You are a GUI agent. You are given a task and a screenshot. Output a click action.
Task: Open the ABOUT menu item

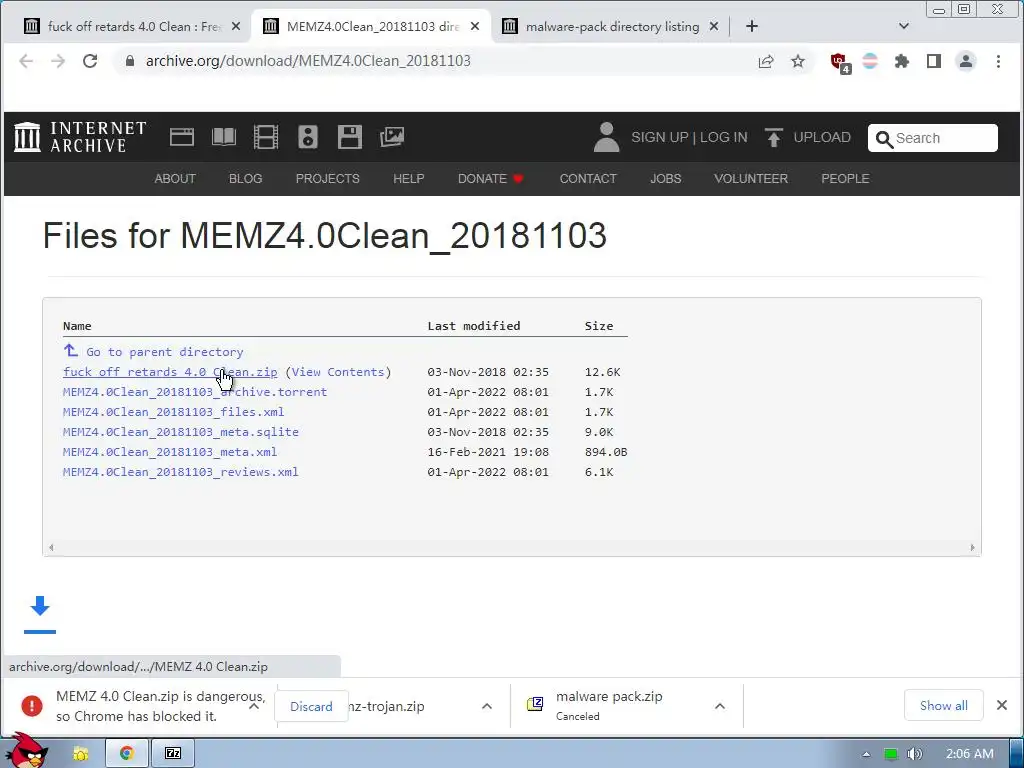[175, 178]
